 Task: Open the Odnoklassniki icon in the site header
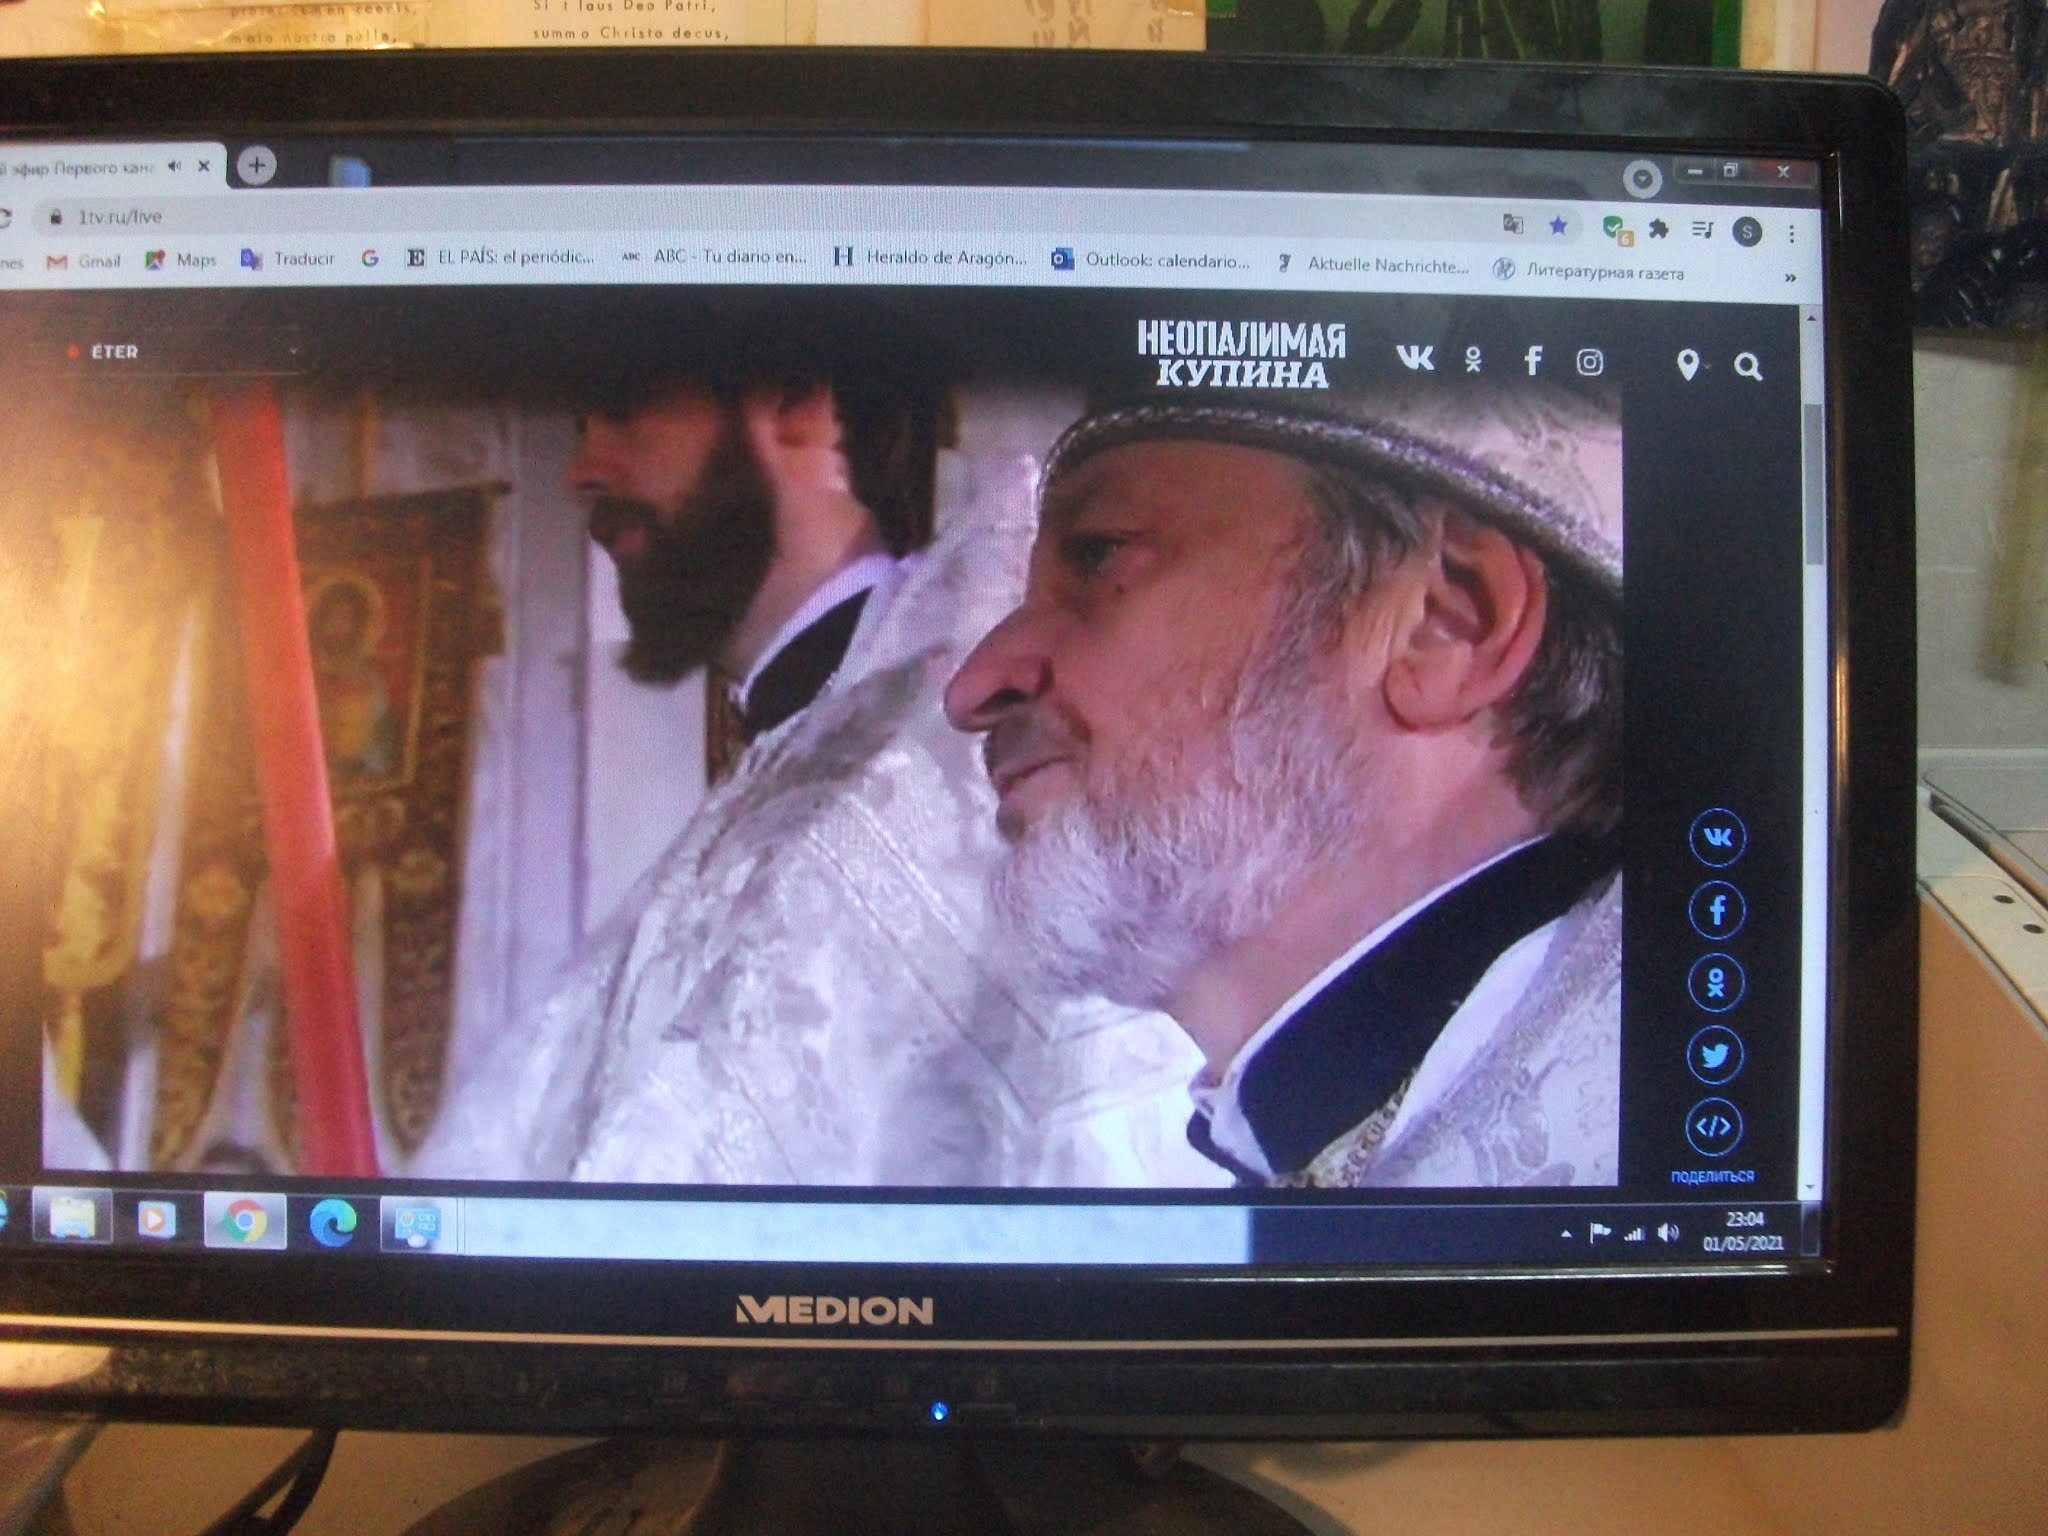1473,360
